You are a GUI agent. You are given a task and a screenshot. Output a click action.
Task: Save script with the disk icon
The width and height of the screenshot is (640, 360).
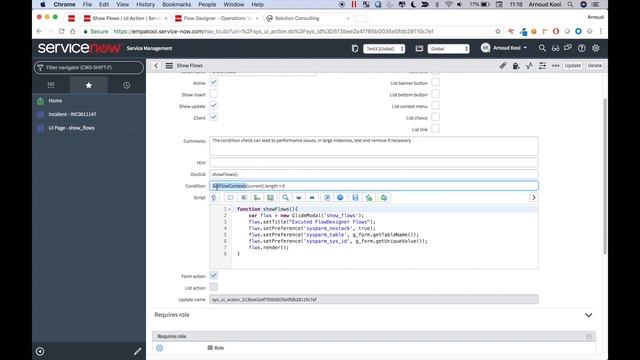(x=355, y=198)
